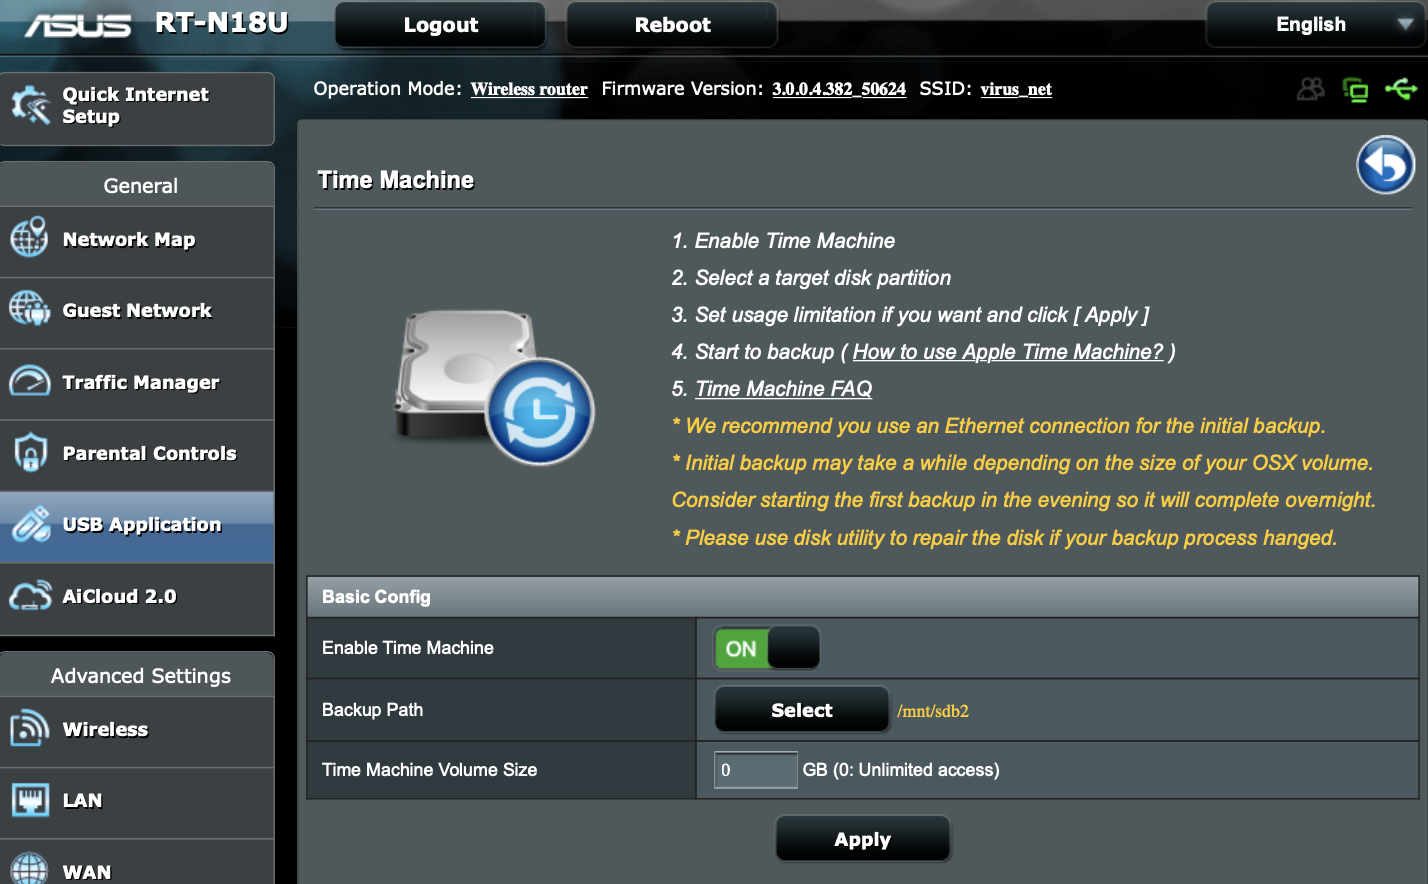This screenshot has width=1428, height=884.
Task: Open Wireless advanced settings
Action: pyautogui.click(x=137, y=731)
